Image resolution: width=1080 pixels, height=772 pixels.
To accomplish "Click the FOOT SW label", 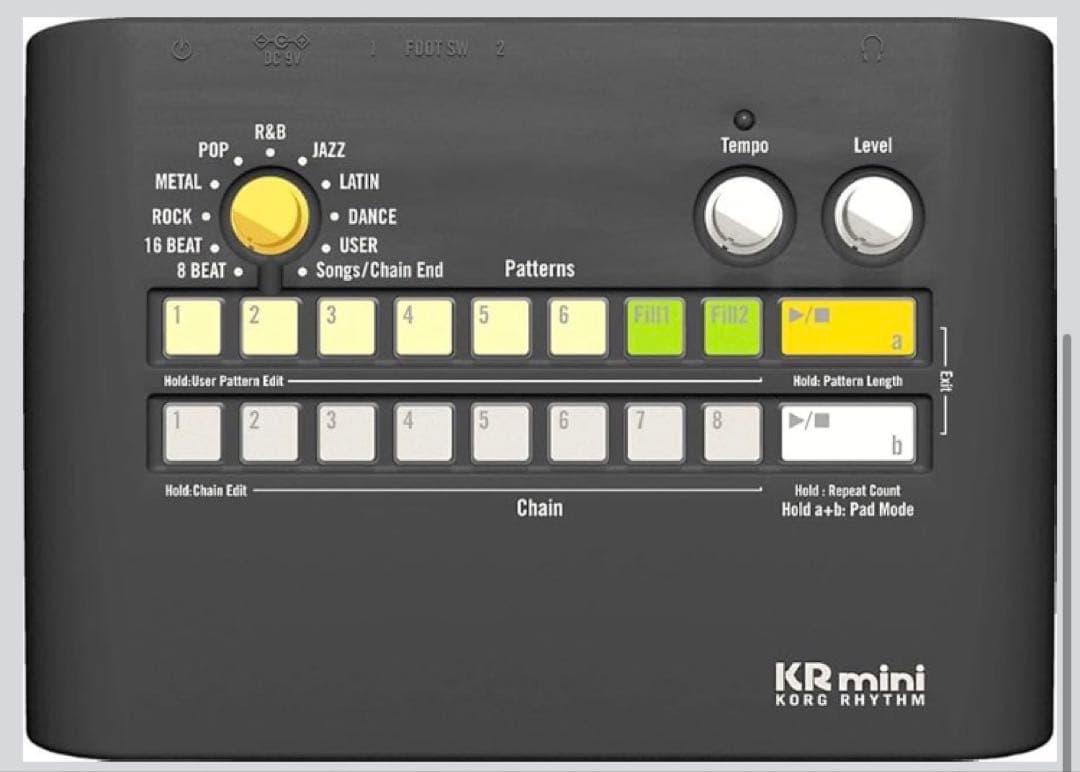I will click(x=437, y=48).
